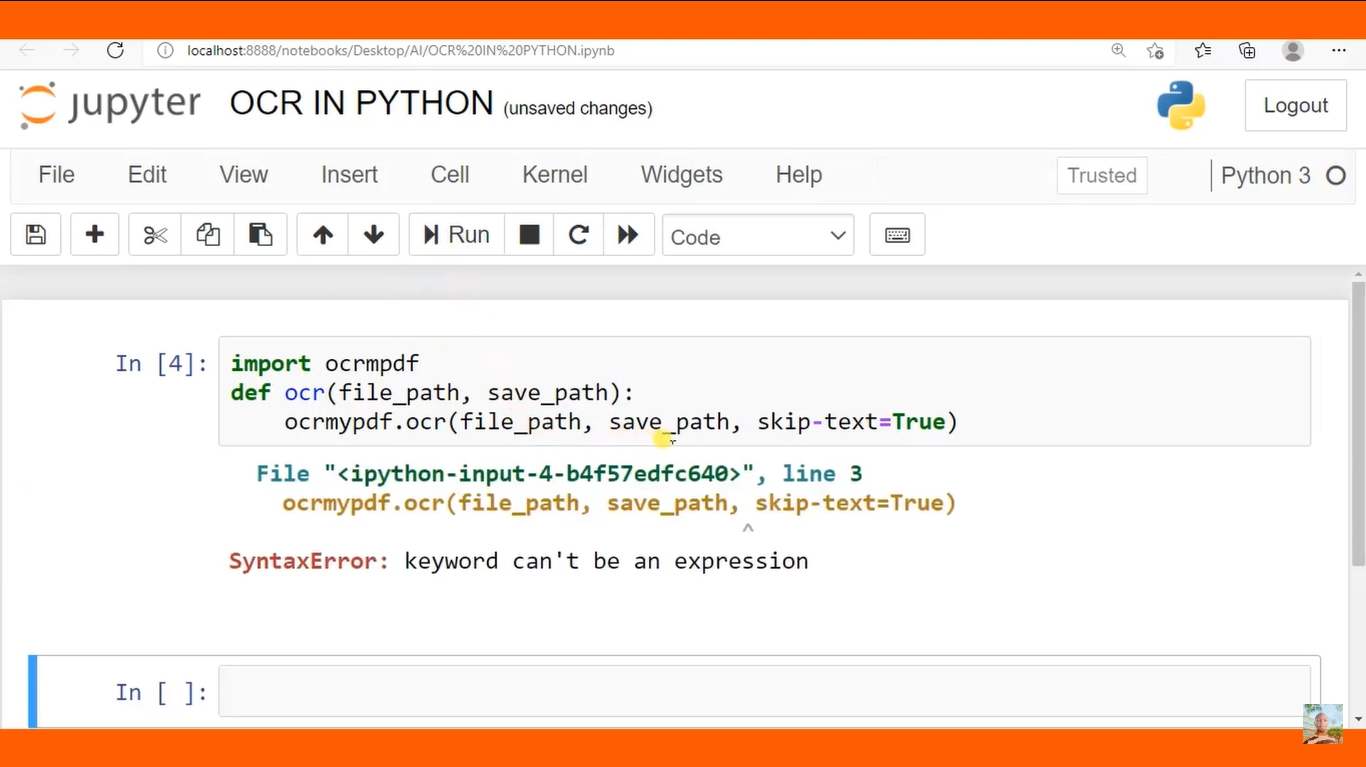This screenshot has height=767, width=1366.
Task: Click skip-text=True in the code cell
Action: 857,421
